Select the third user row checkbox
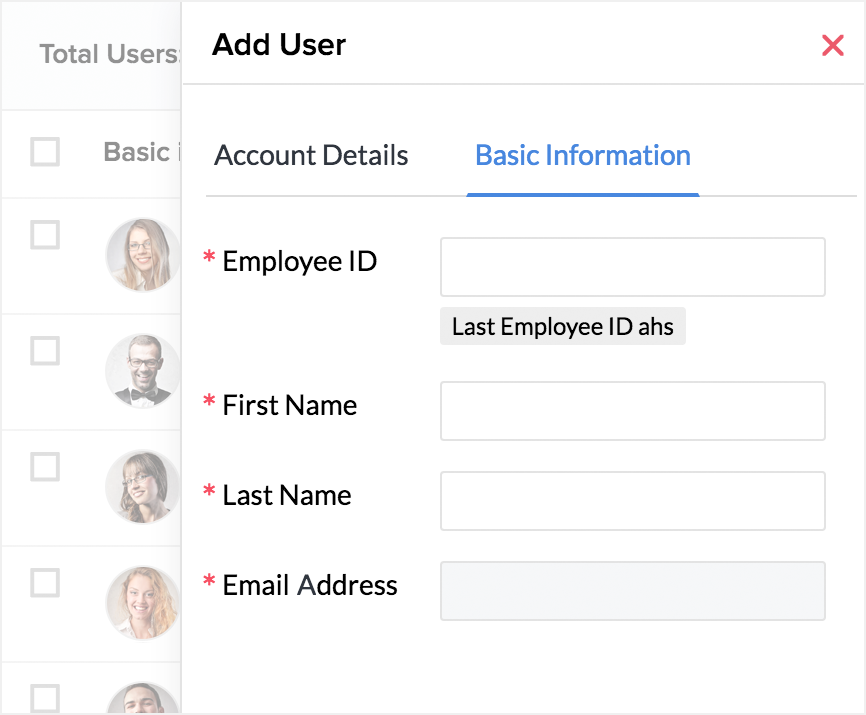Image resolution: width=866 pixels, height=715 pixels. click(45, 467)
